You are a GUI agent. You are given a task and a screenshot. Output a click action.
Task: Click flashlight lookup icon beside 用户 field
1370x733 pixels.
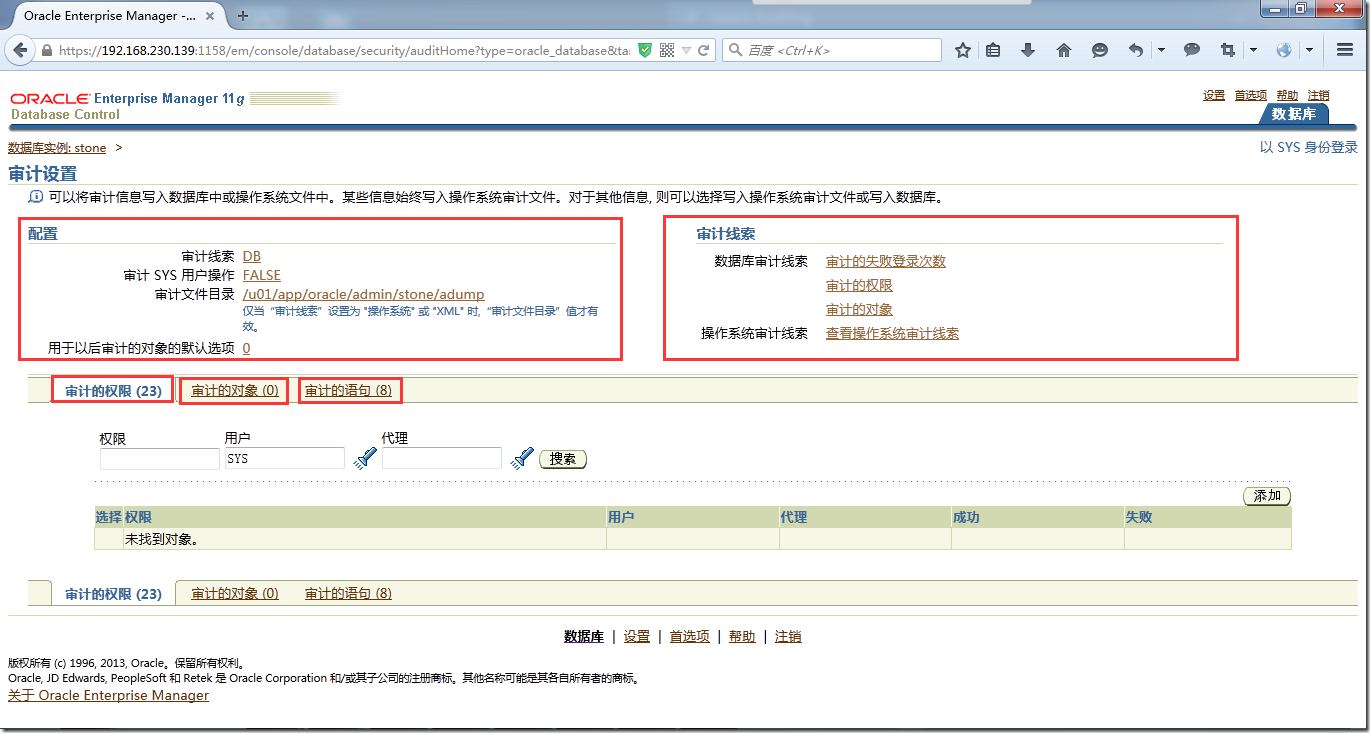tap(365, 458)
